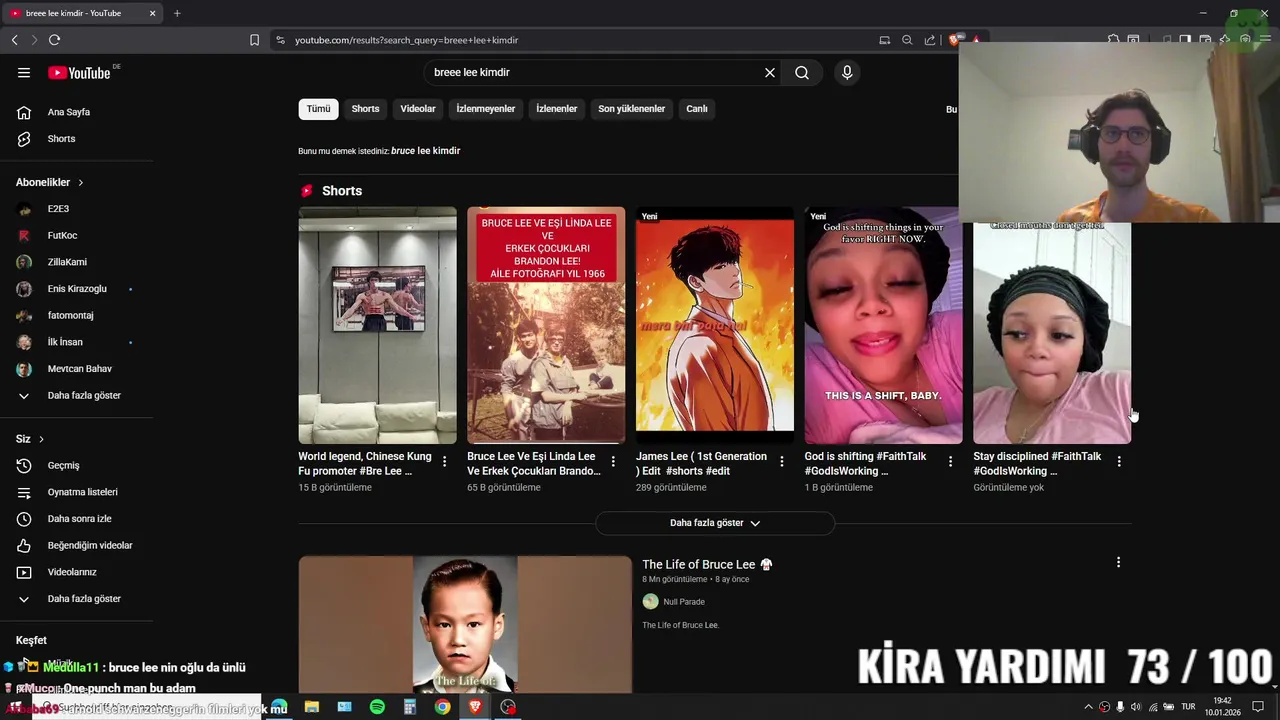The width and height of the screenshot is (1280, 720).
Task: Select the İzlenmeyenler filter chip
Action: pyautogui.click(x=486, y=109)
